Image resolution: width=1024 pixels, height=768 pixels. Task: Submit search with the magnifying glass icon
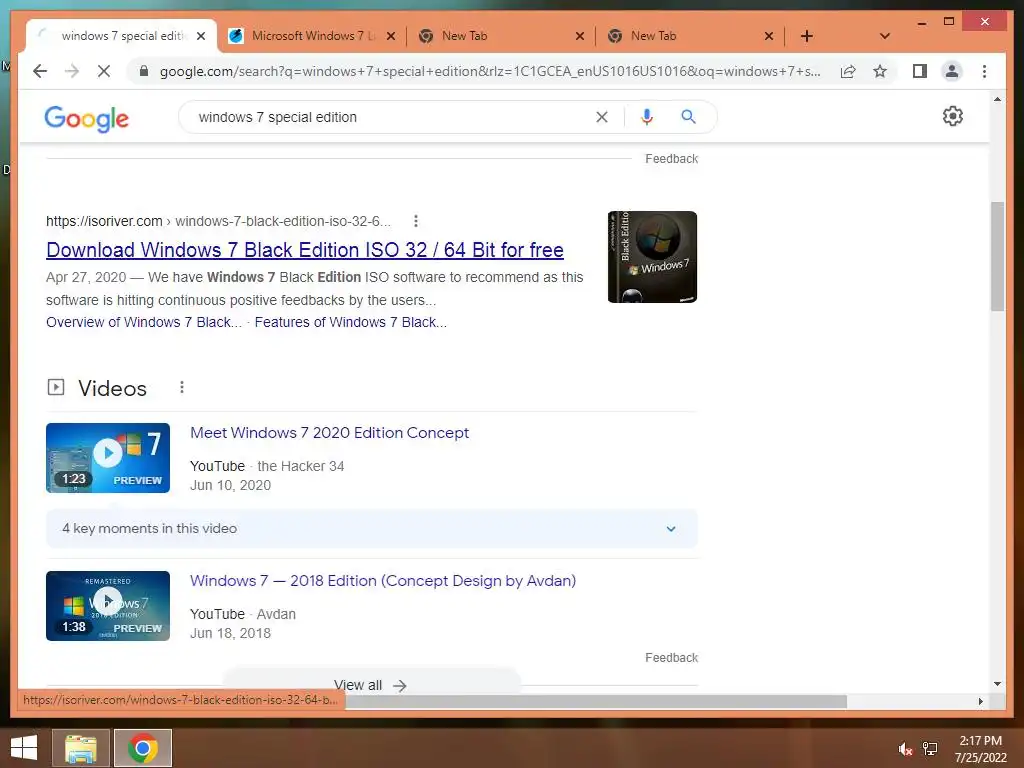(x=688, y=117)
